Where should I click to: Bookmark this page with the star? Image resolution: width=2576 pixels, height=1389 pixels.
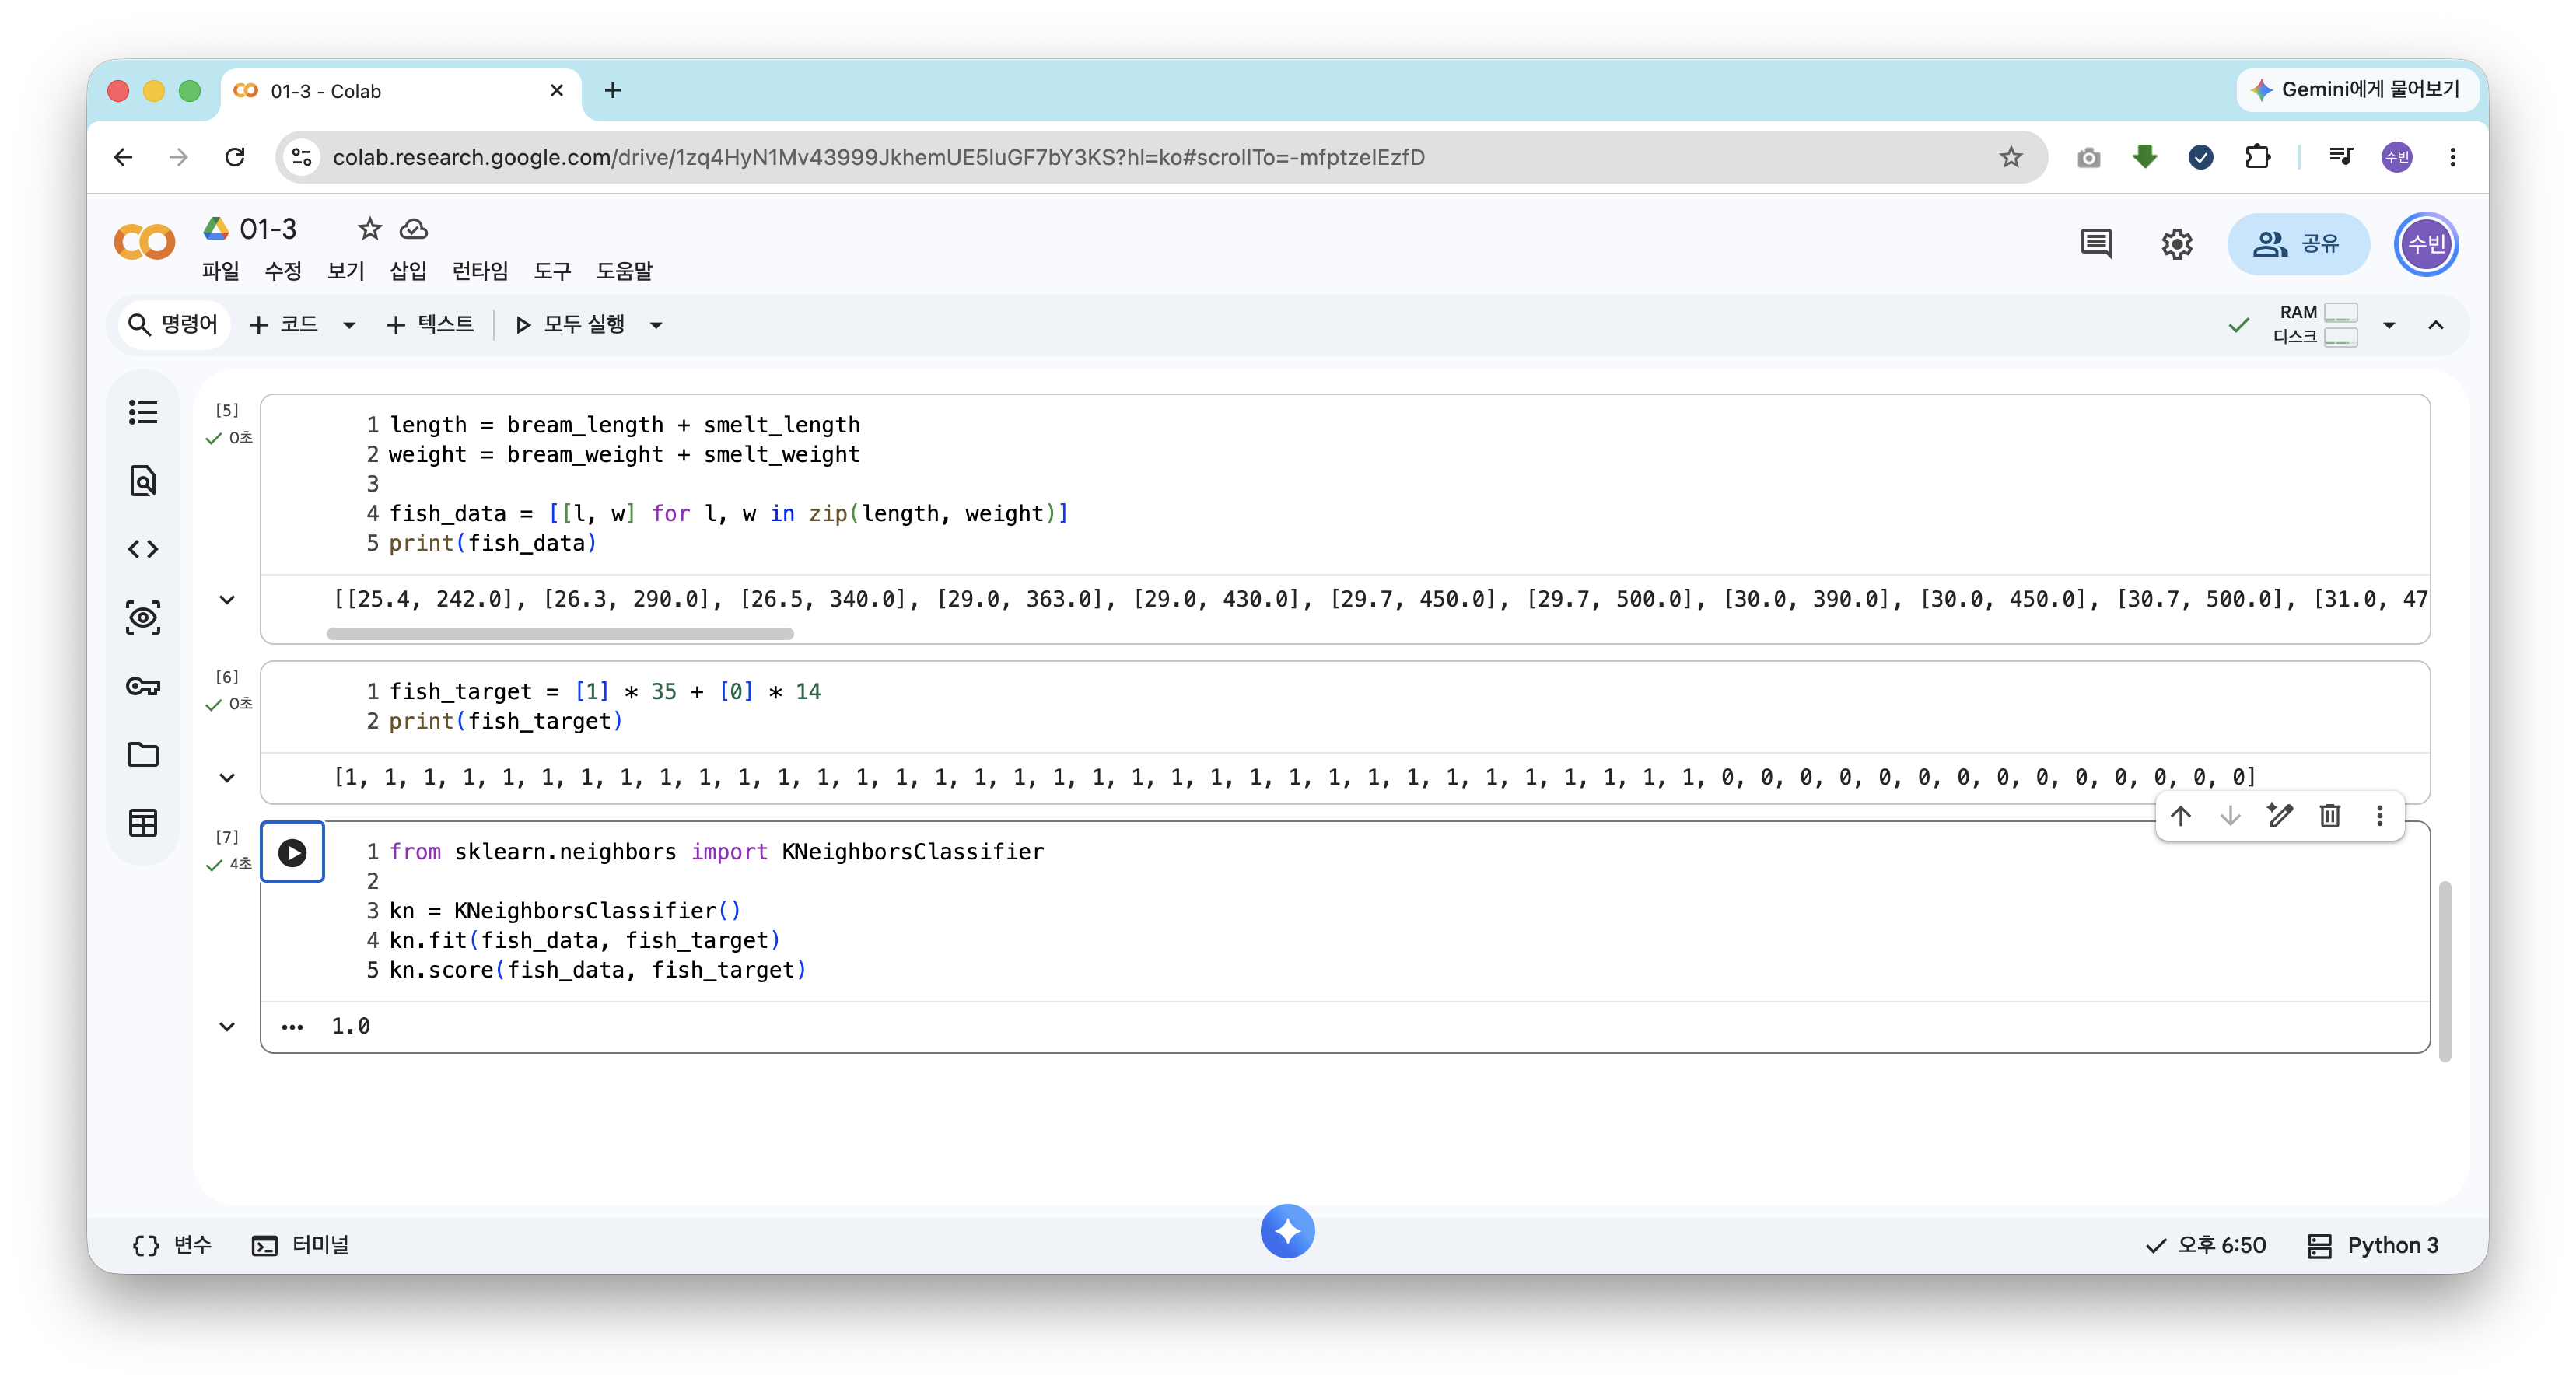coord(2011,157)
